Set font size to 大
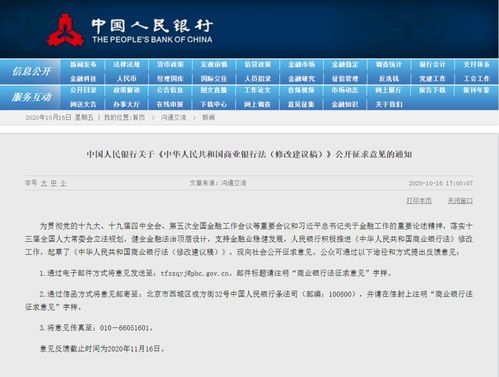The image size is (499, 377). tap(44, 183)
